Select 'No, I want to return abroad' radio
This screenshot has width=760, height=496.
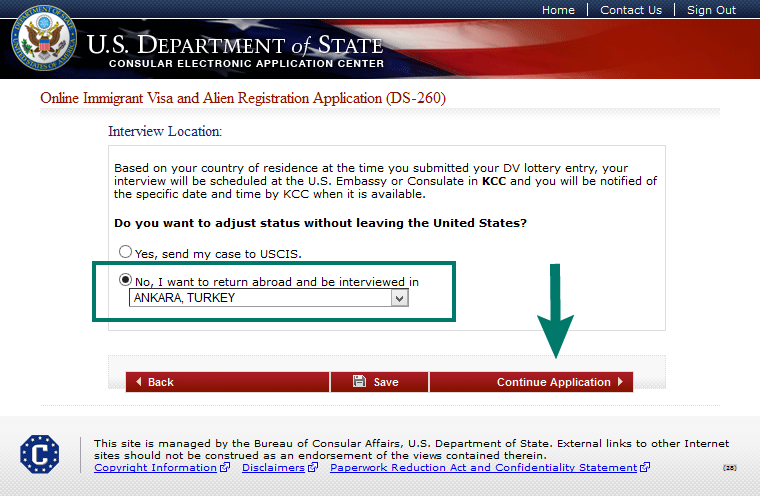click(x=126, y=280)
